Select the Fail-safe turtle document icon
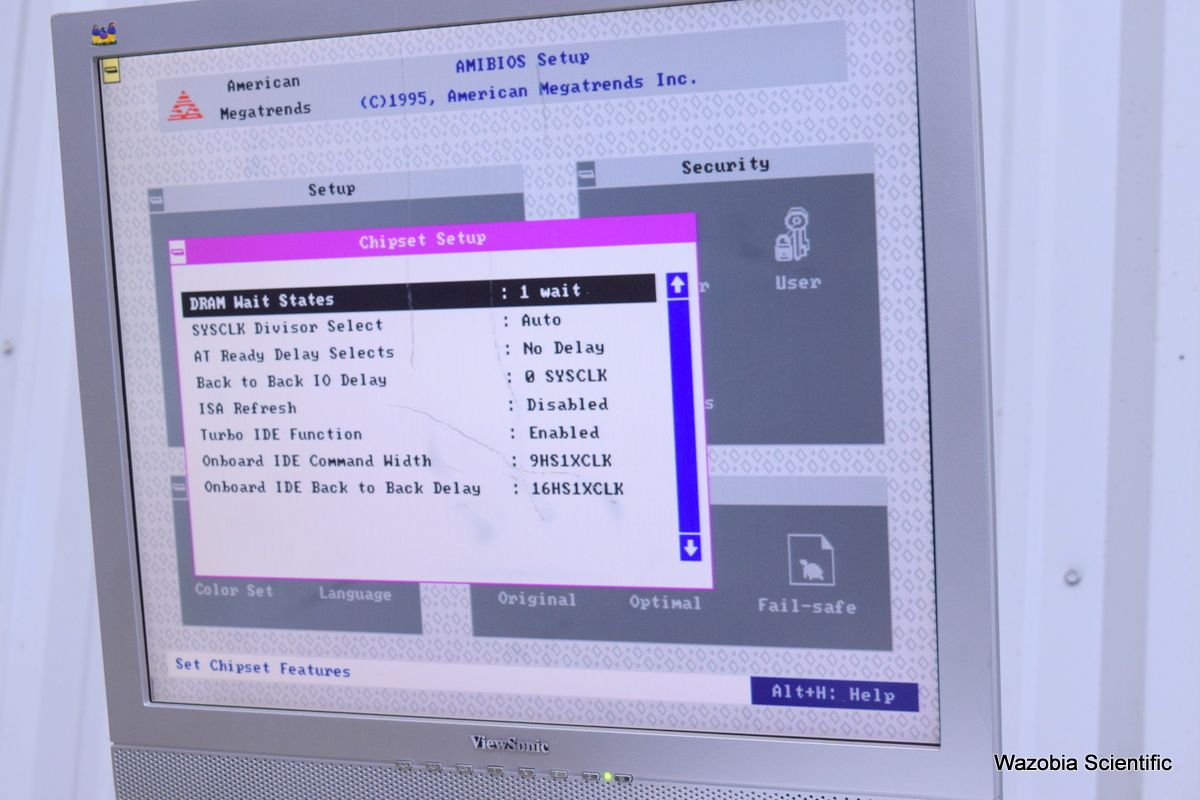Viewport: 1200px width, 800px height. (x=810, y=560)
